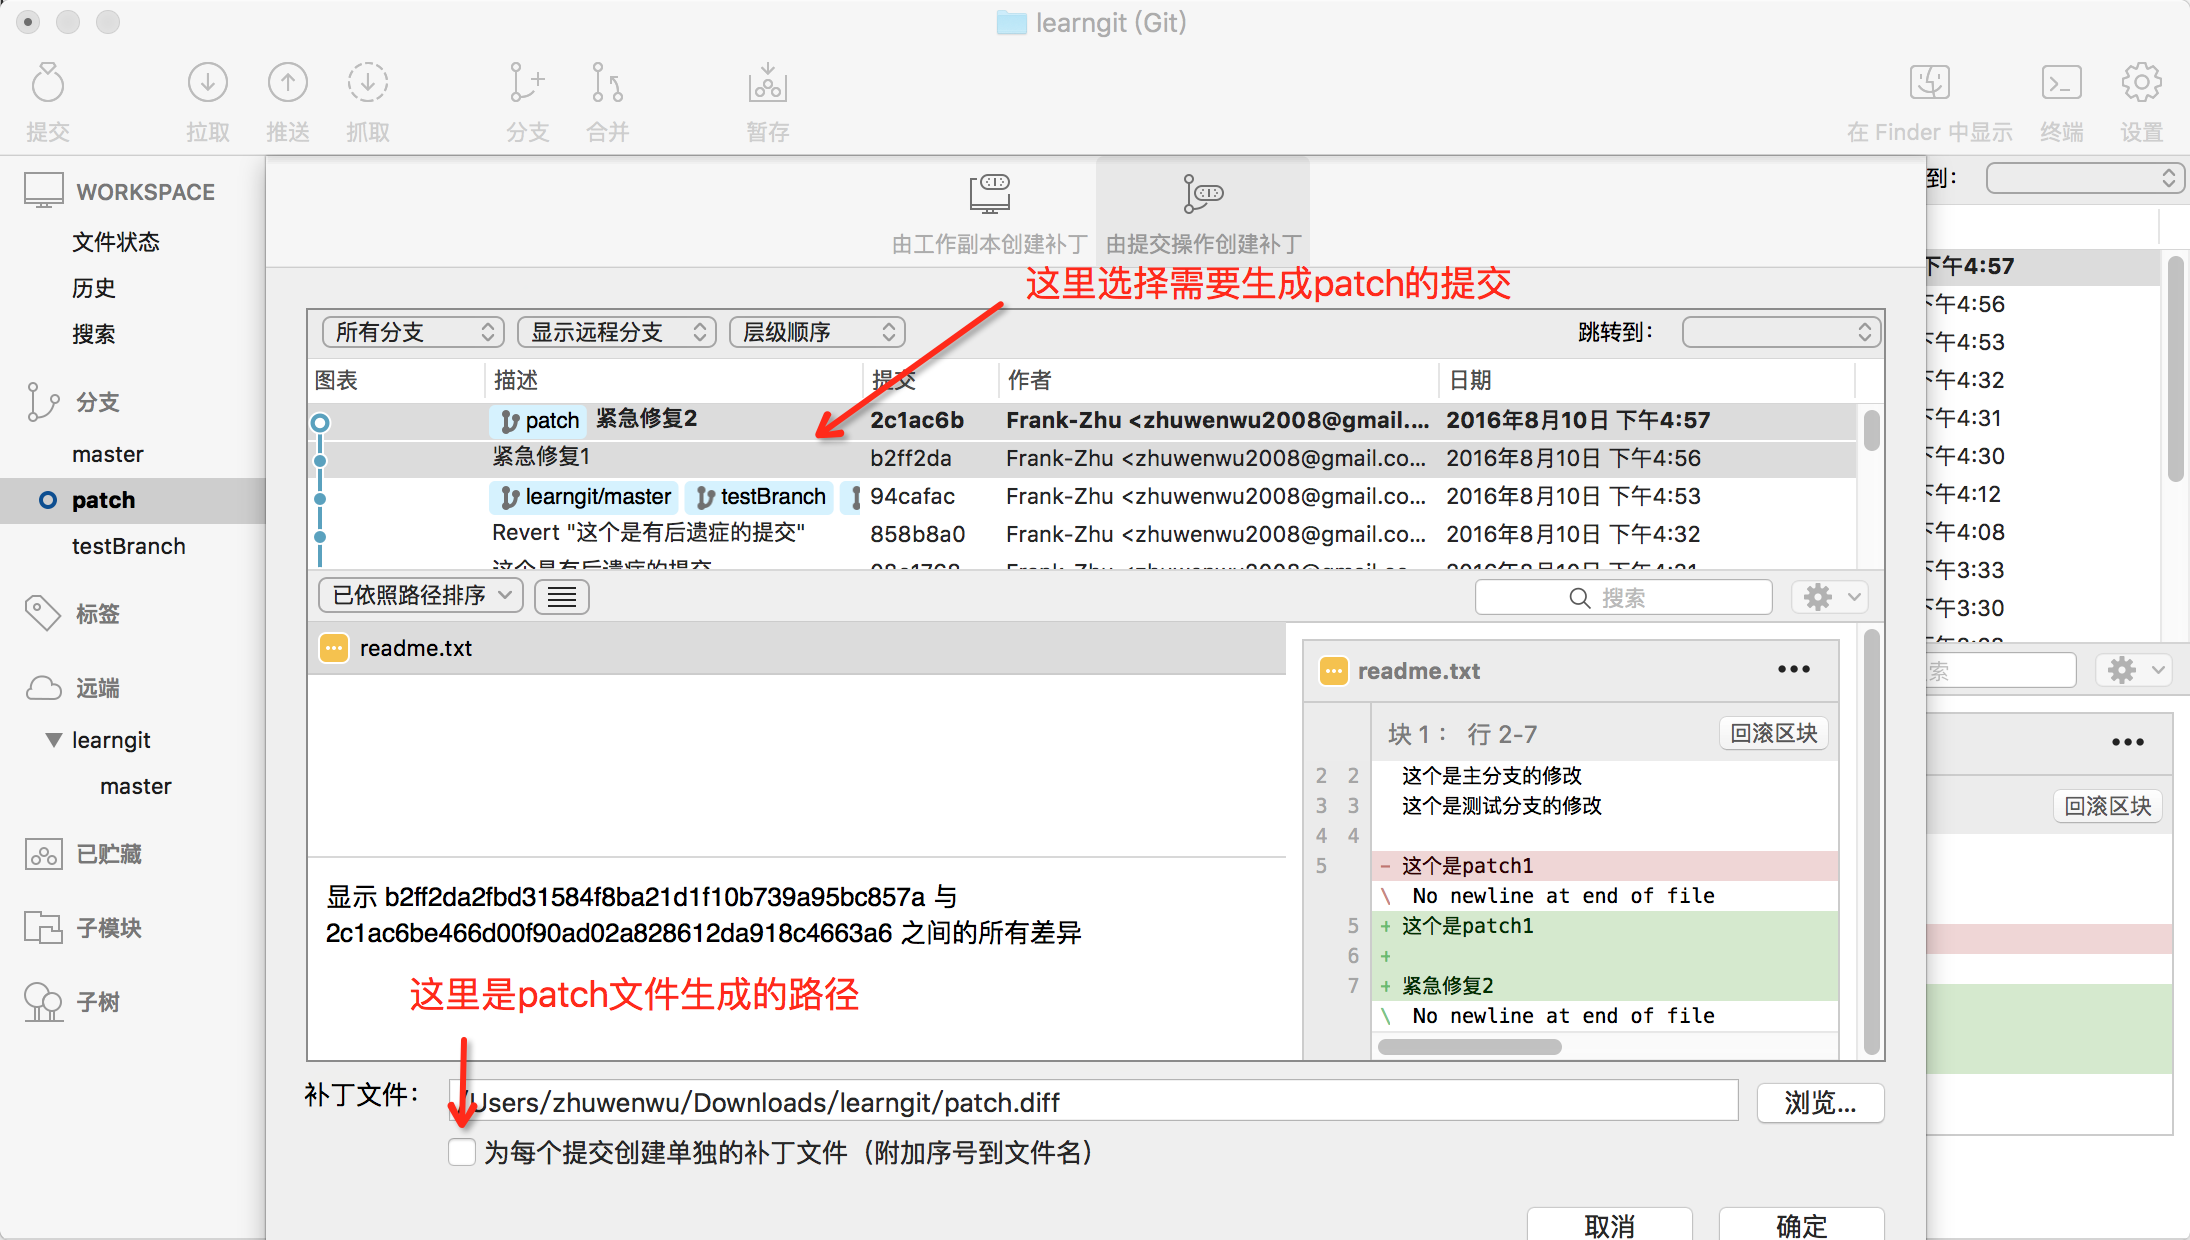Image resolution: width=2190 pixels, height=1240 pixels.
Task: Open the 显示远程分支 dropdown
Action: (616, 332)
